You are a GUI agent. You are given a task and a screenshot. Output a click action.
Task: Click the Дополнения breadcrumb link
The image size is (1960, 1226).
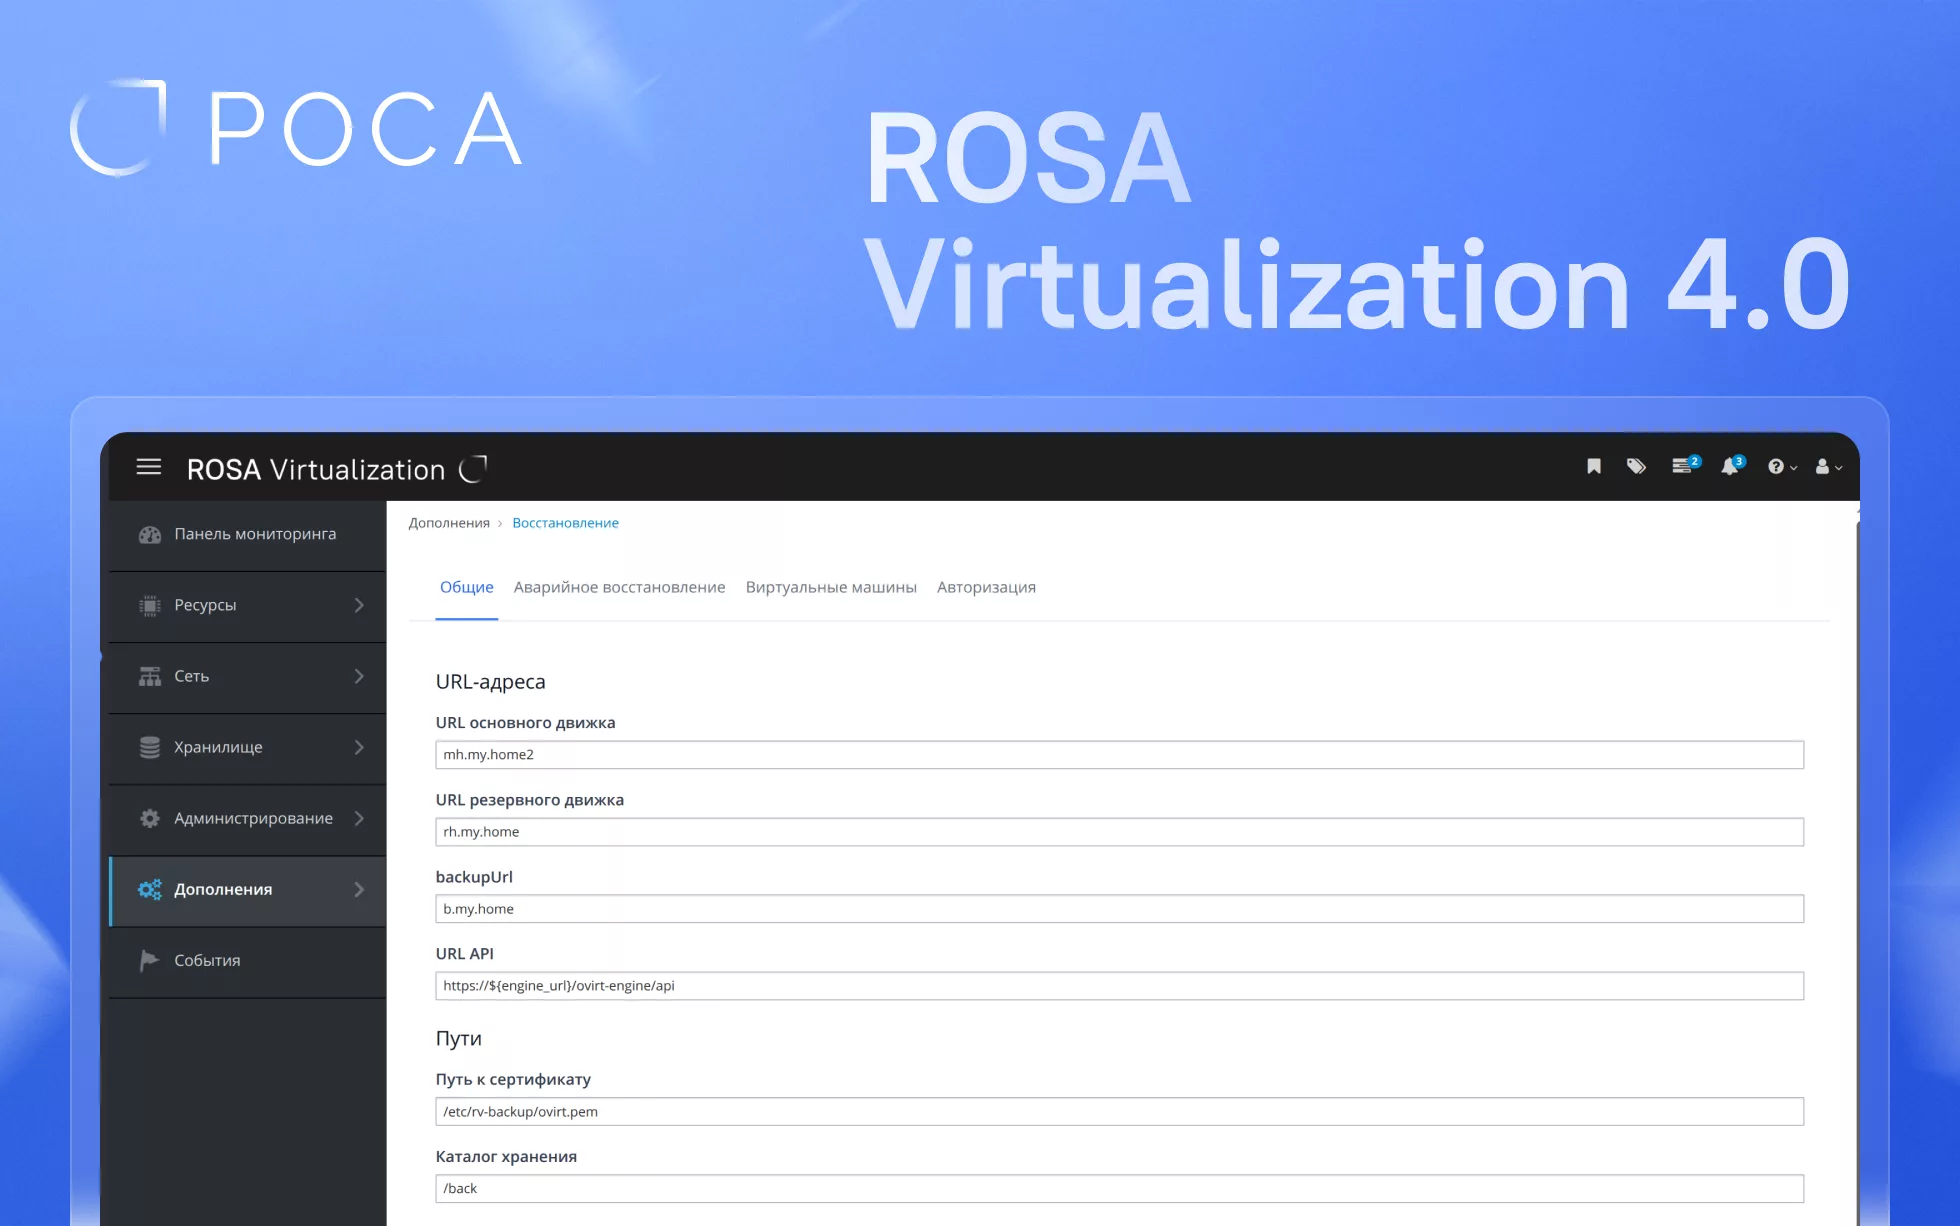tap(449, 522)
